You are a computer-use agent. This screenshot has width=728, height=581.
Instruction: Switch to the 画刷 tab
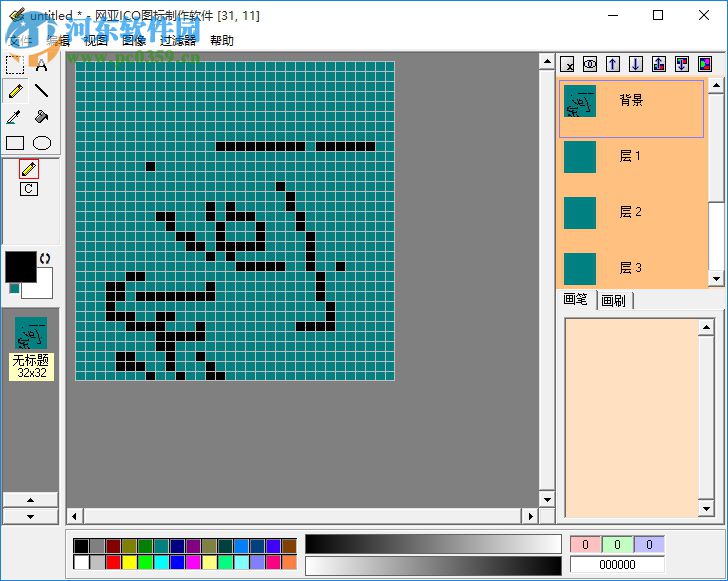613,301
